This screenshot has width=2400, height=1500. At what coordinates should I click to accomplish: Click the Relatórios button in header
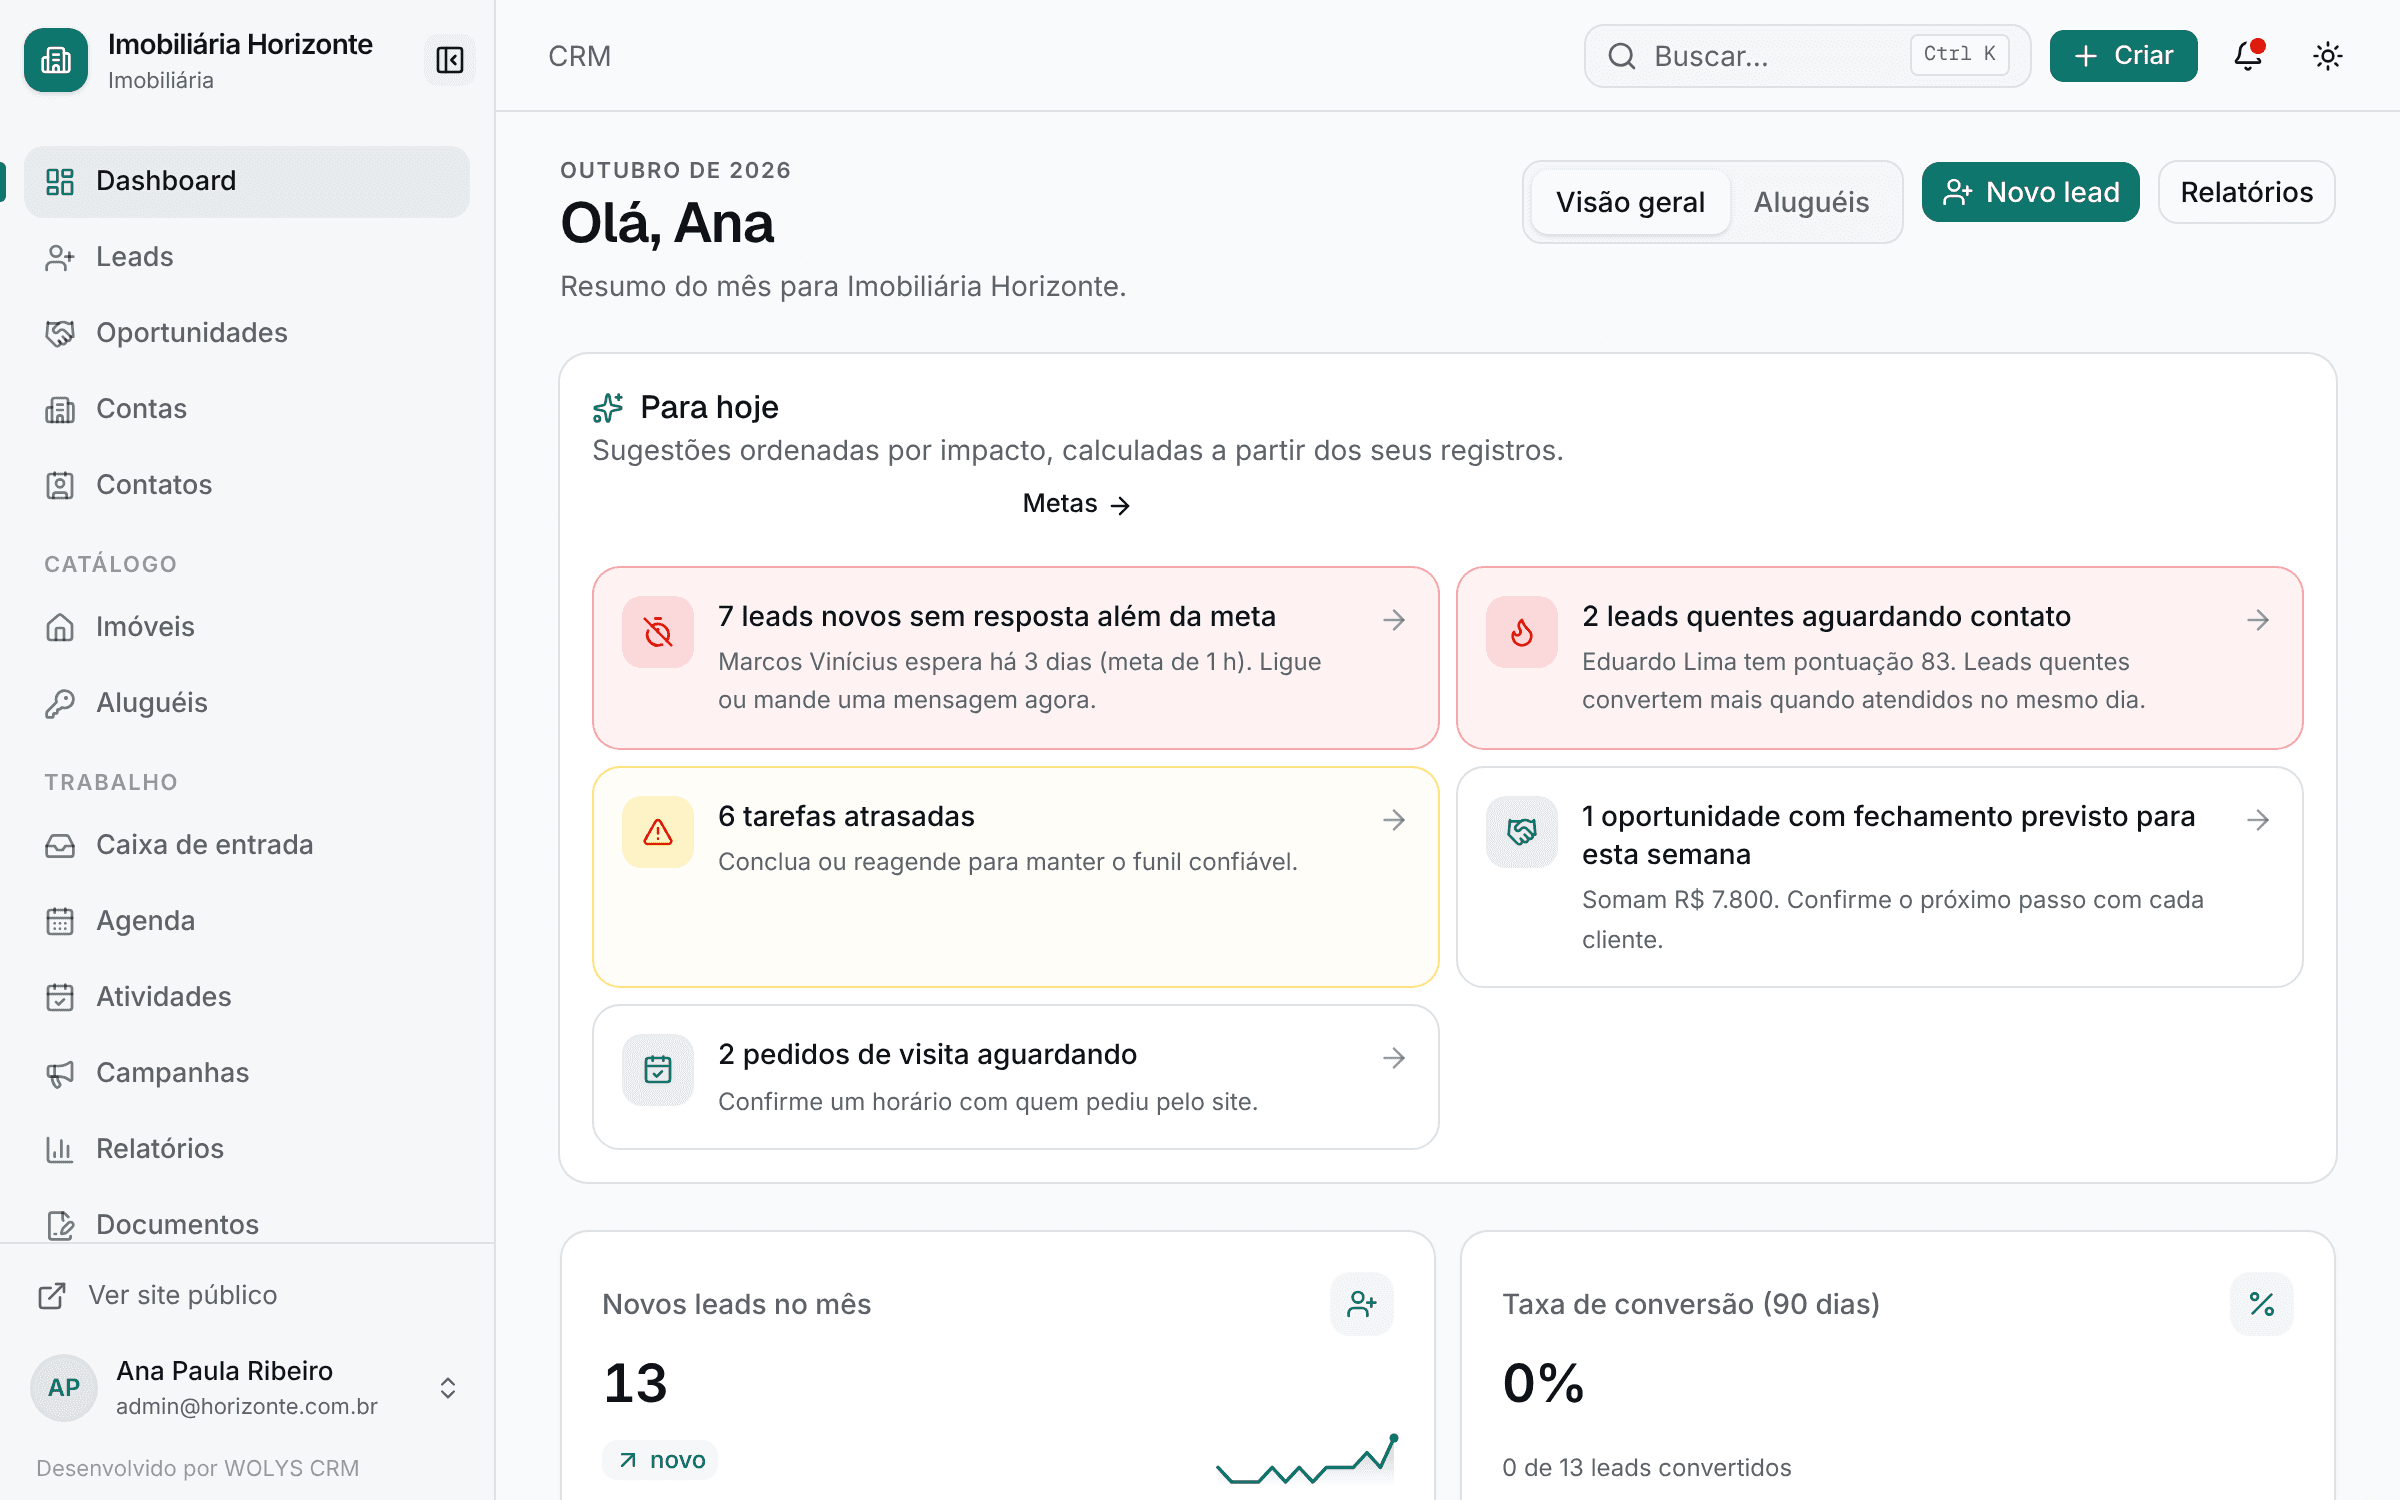2246,192
